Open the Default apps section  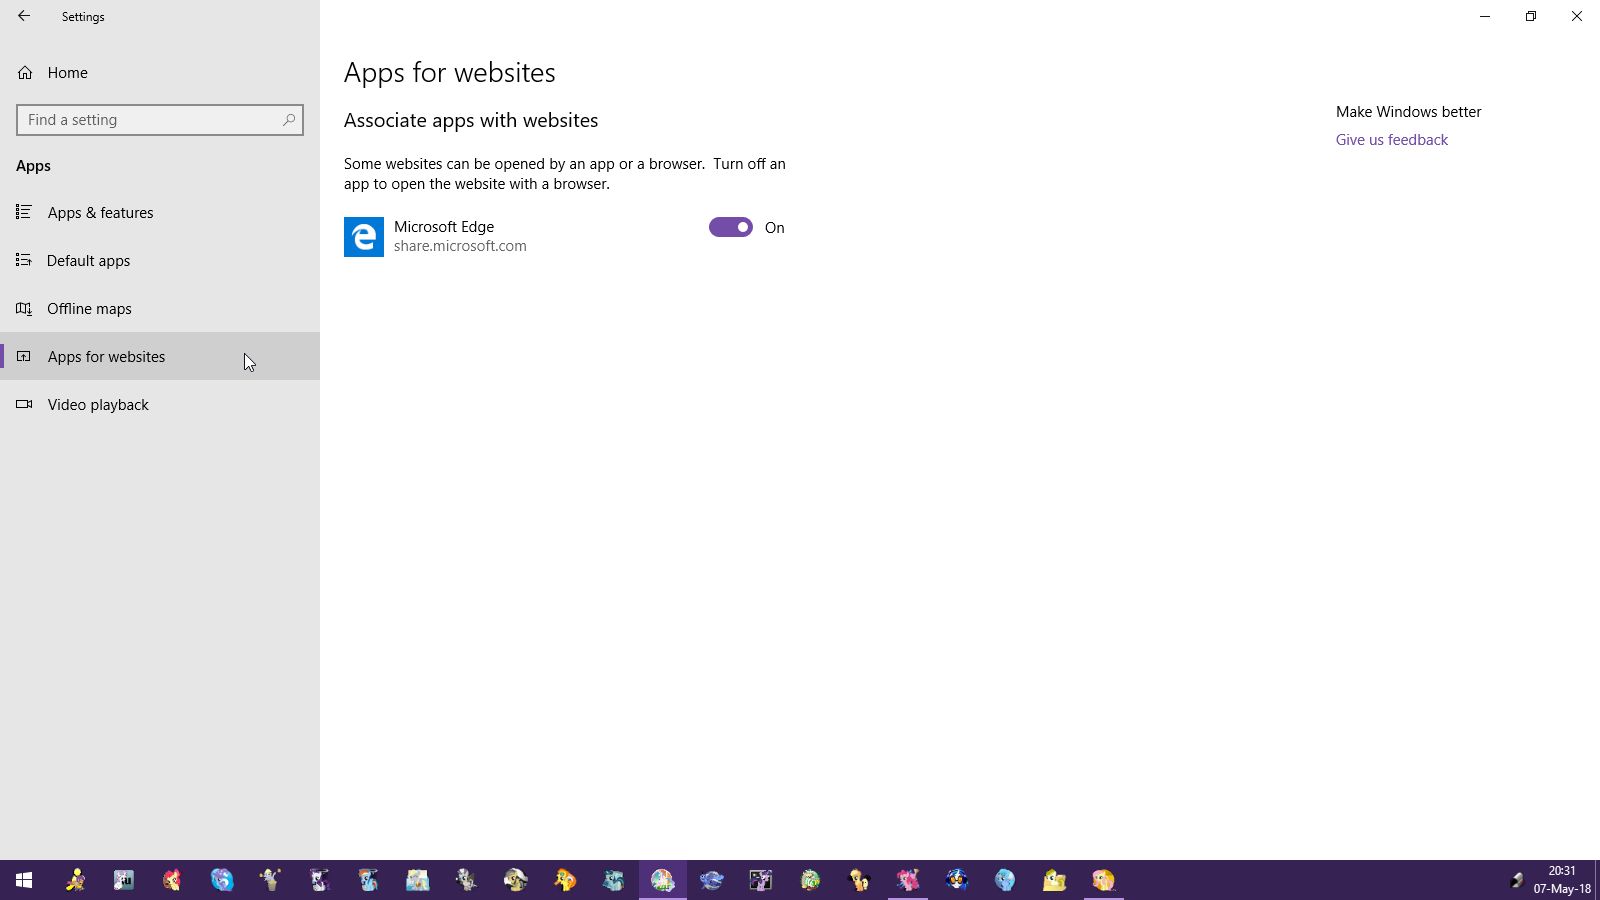pos(160,260)
